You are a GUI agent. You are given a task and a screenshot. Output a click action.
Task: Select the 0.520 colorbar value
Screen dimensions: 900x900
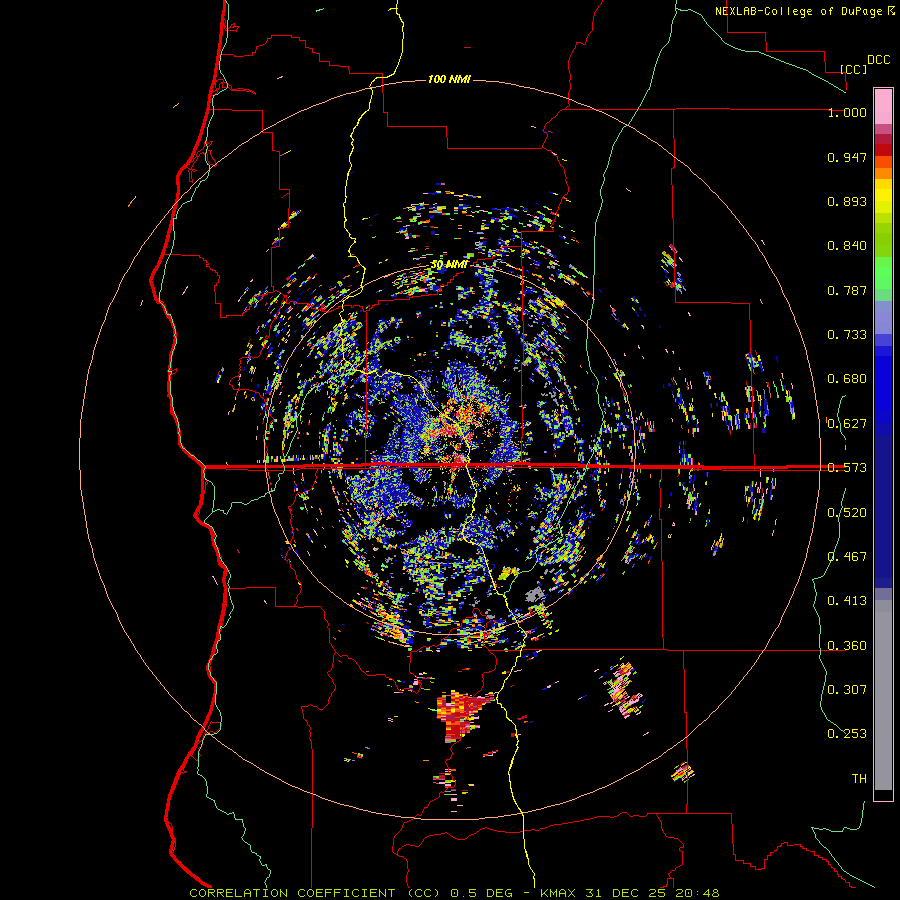(847, 513)
